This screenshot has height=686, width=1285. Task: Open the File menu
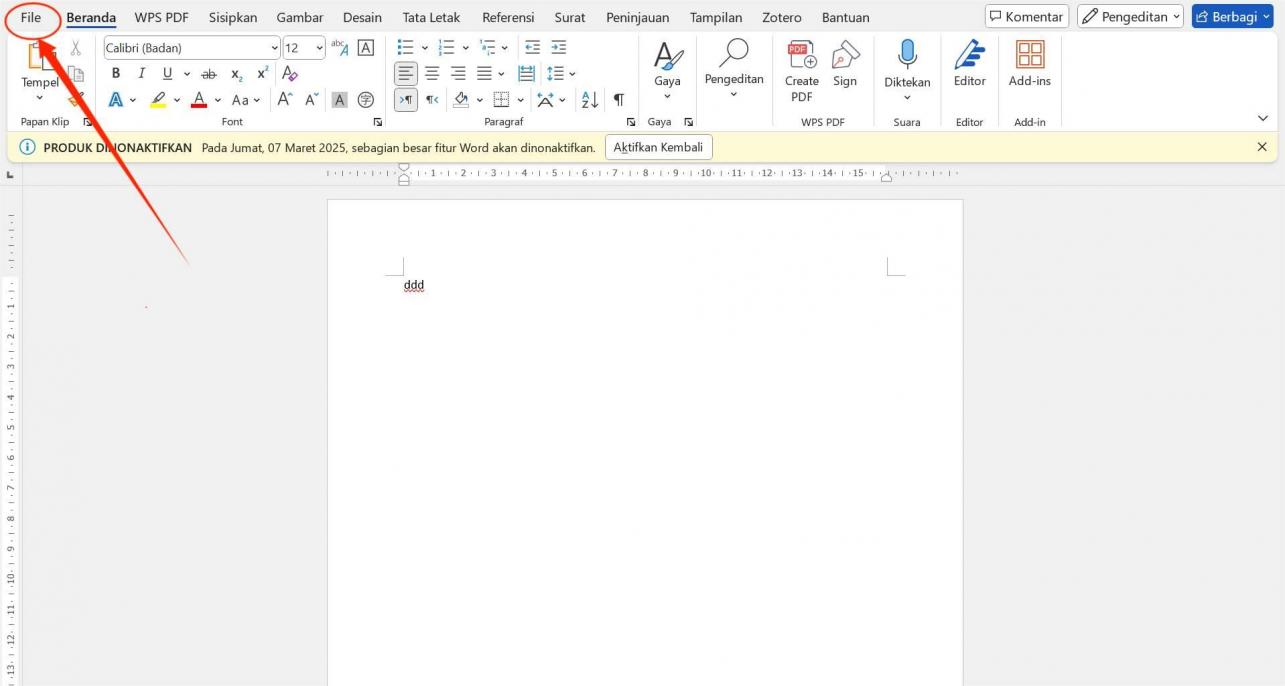[31, 17]
